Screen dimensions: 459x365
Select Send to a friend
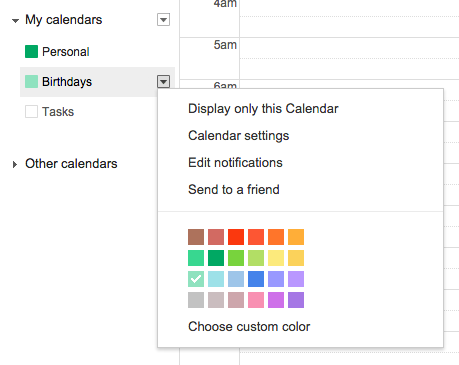click(x=234, y=190)
